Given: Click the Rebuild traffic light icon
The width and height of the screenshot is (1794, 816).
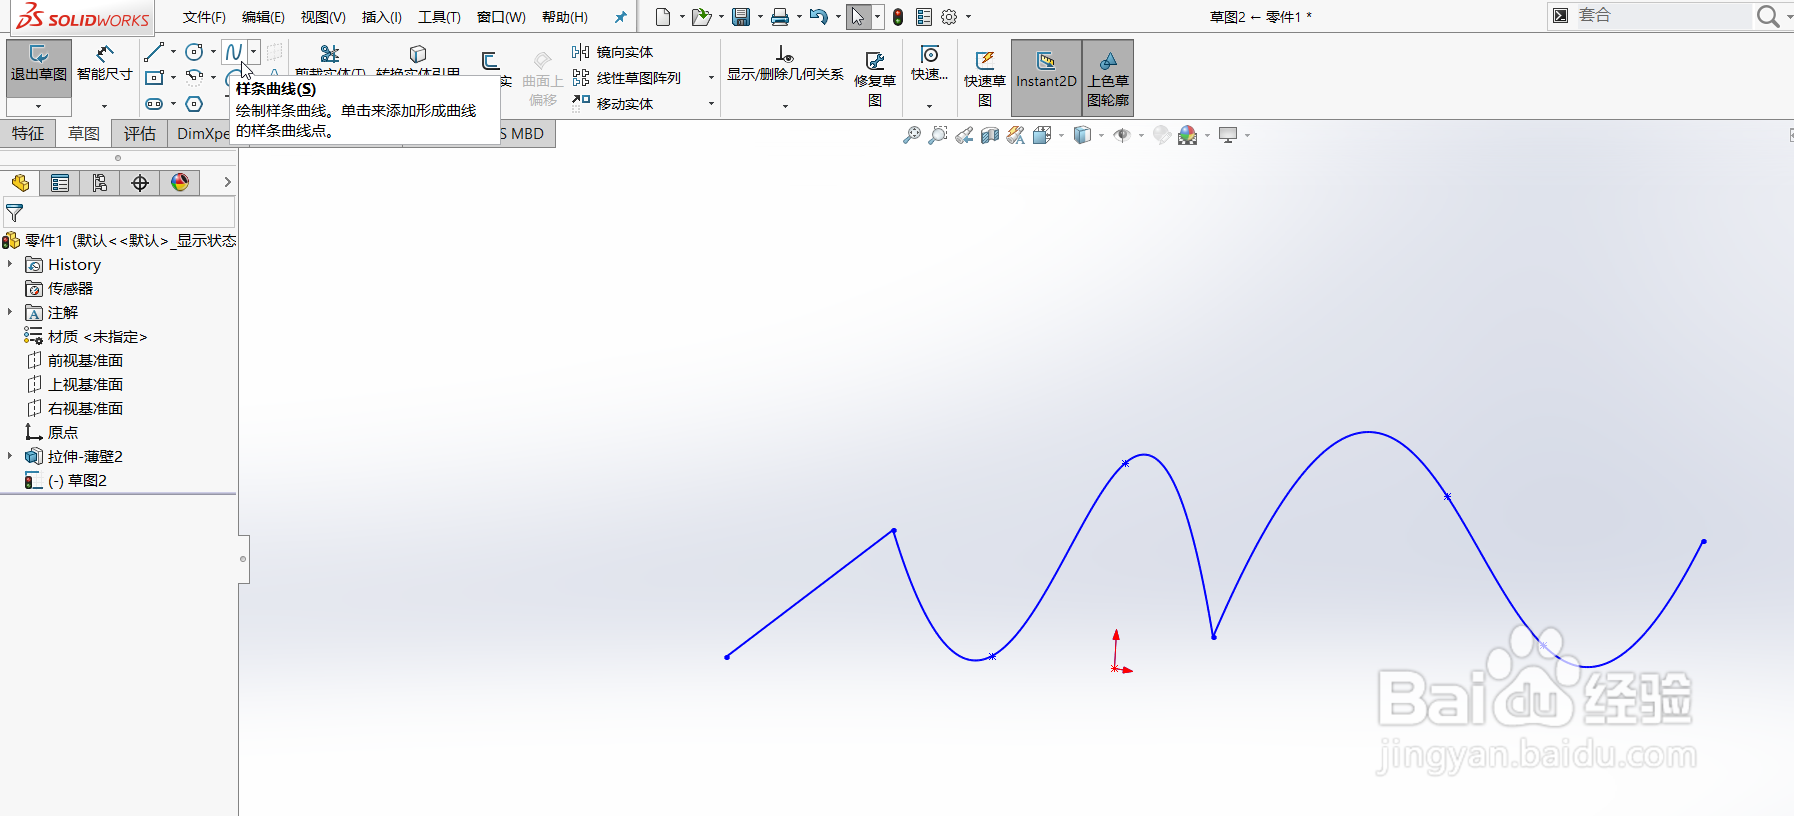Looking at the screenshot, I should [x=898, y=17].
